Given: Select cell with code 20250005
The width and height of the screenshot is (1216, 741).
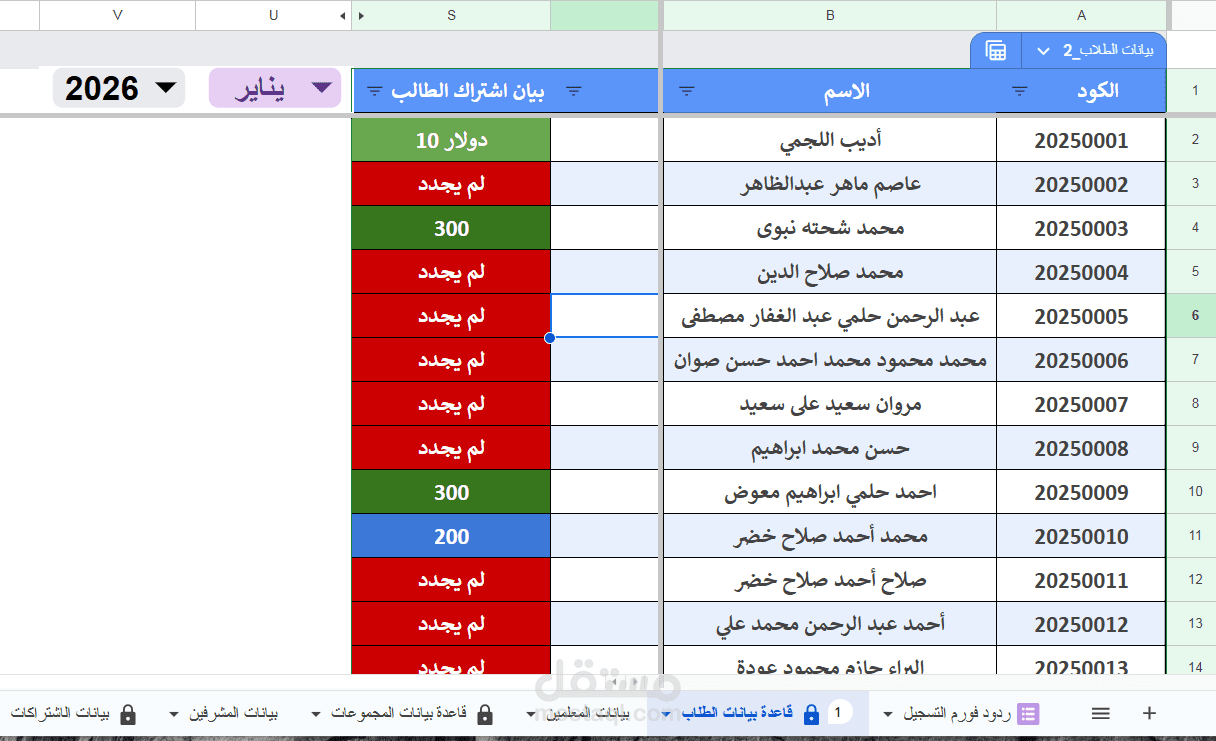Looking at the screenshot, I should click(1081, 316).
